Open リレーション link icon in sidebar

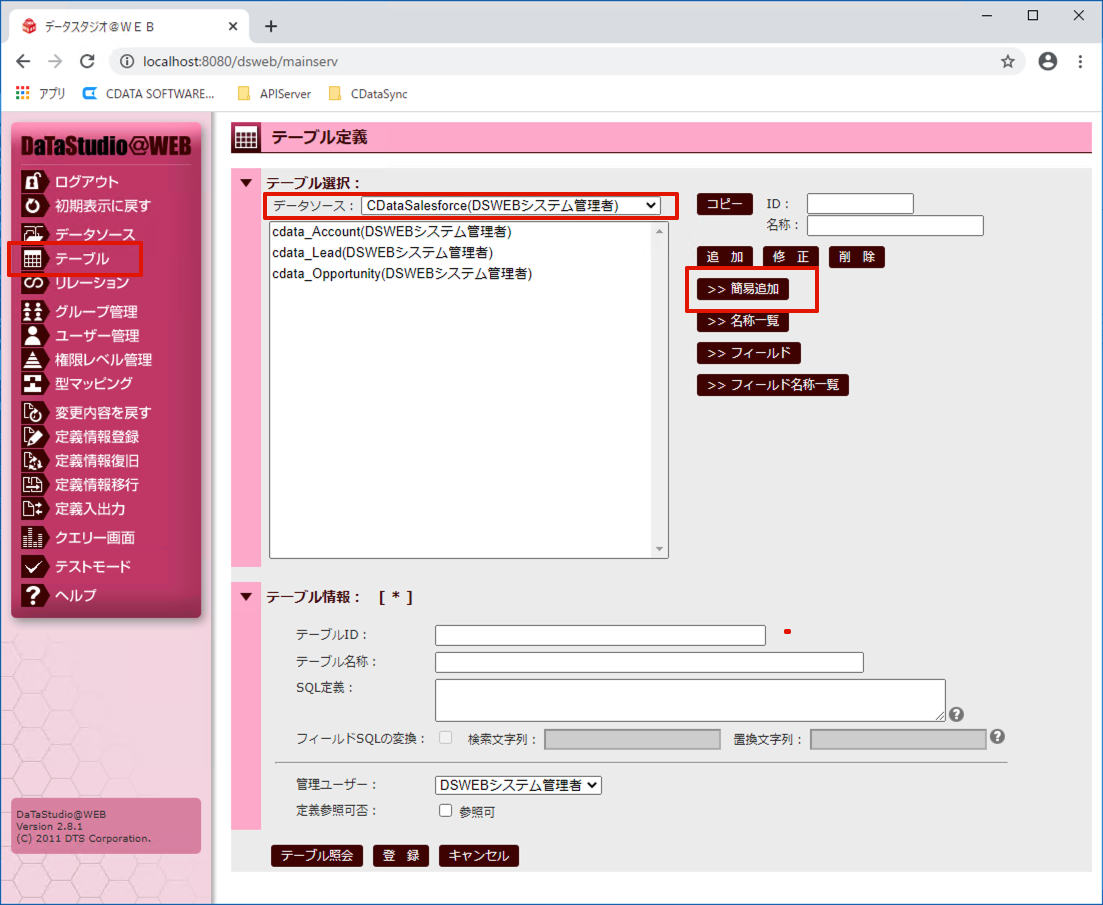32,283
